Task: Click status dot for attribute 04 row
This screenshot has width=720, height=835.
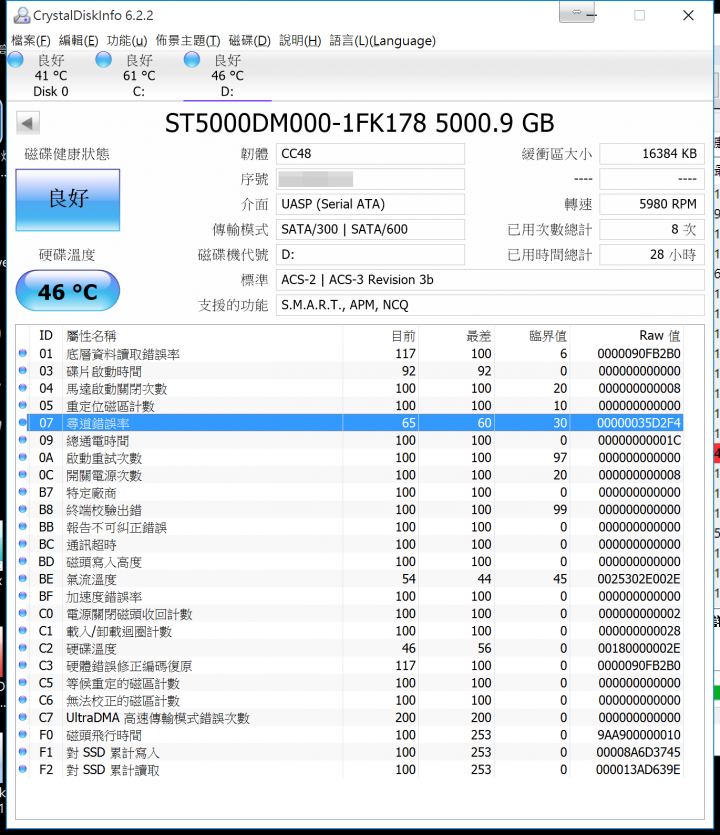Action: coord(22,388)
